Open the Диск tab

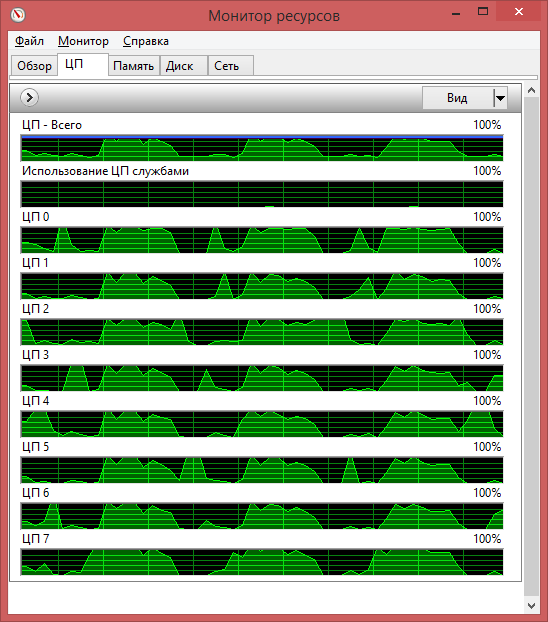[x=183, y=65]
